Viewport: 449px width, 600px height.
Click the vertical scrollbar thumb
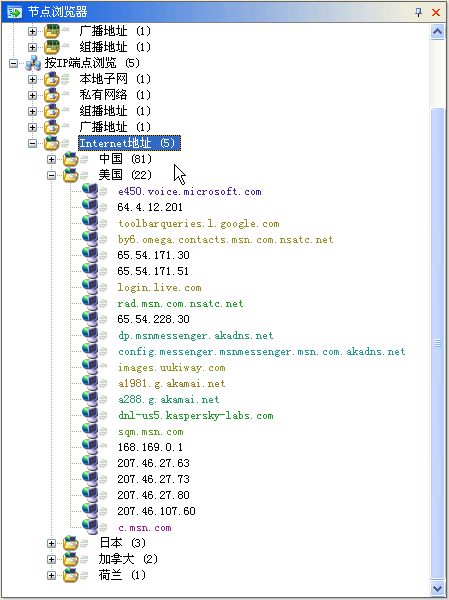[437, 343]
